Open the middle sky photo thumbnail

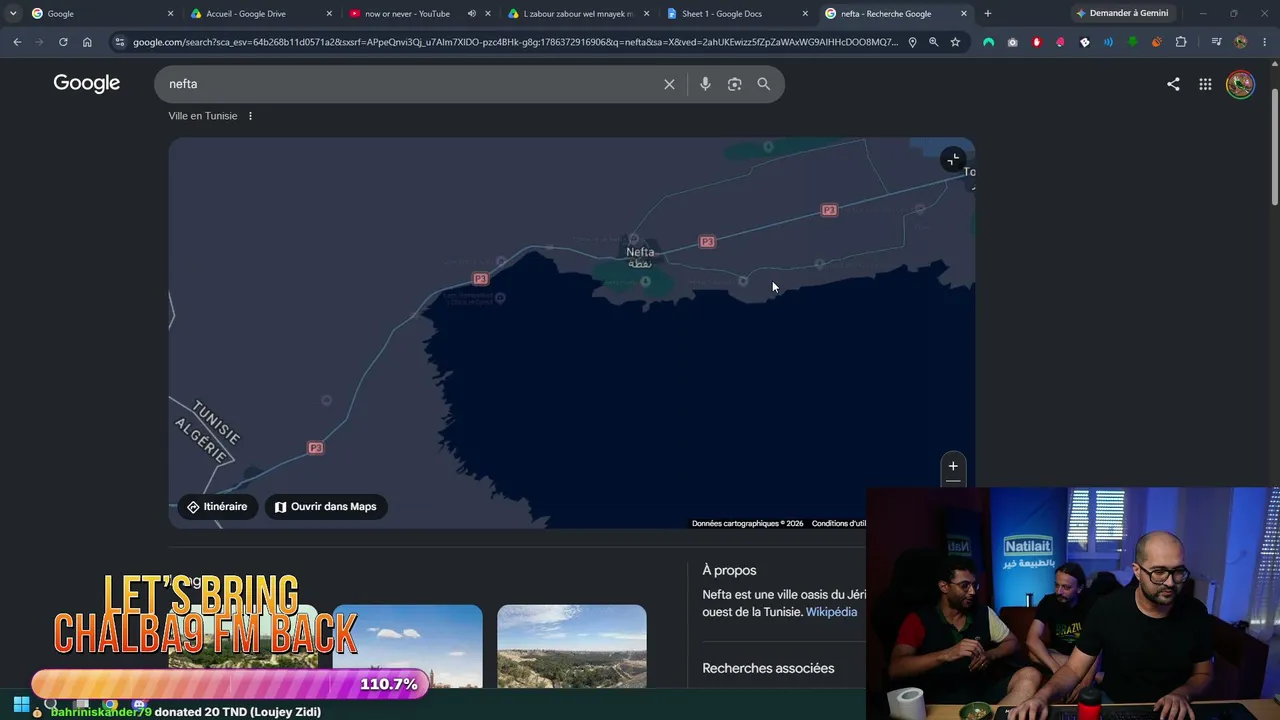point(407,646)
